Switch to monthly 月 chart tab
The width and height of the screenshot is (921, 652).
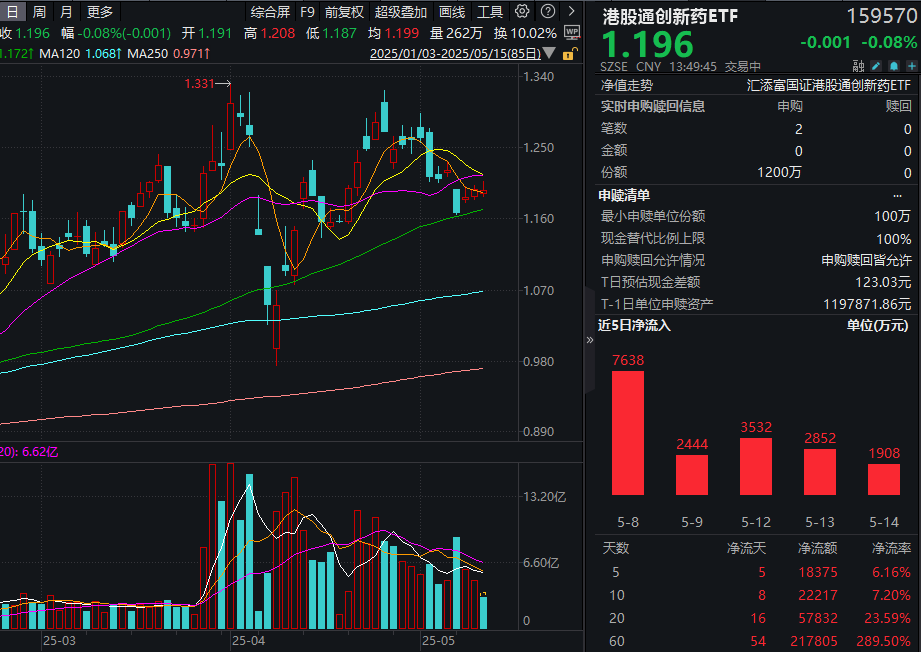click(x=66, y=12)
